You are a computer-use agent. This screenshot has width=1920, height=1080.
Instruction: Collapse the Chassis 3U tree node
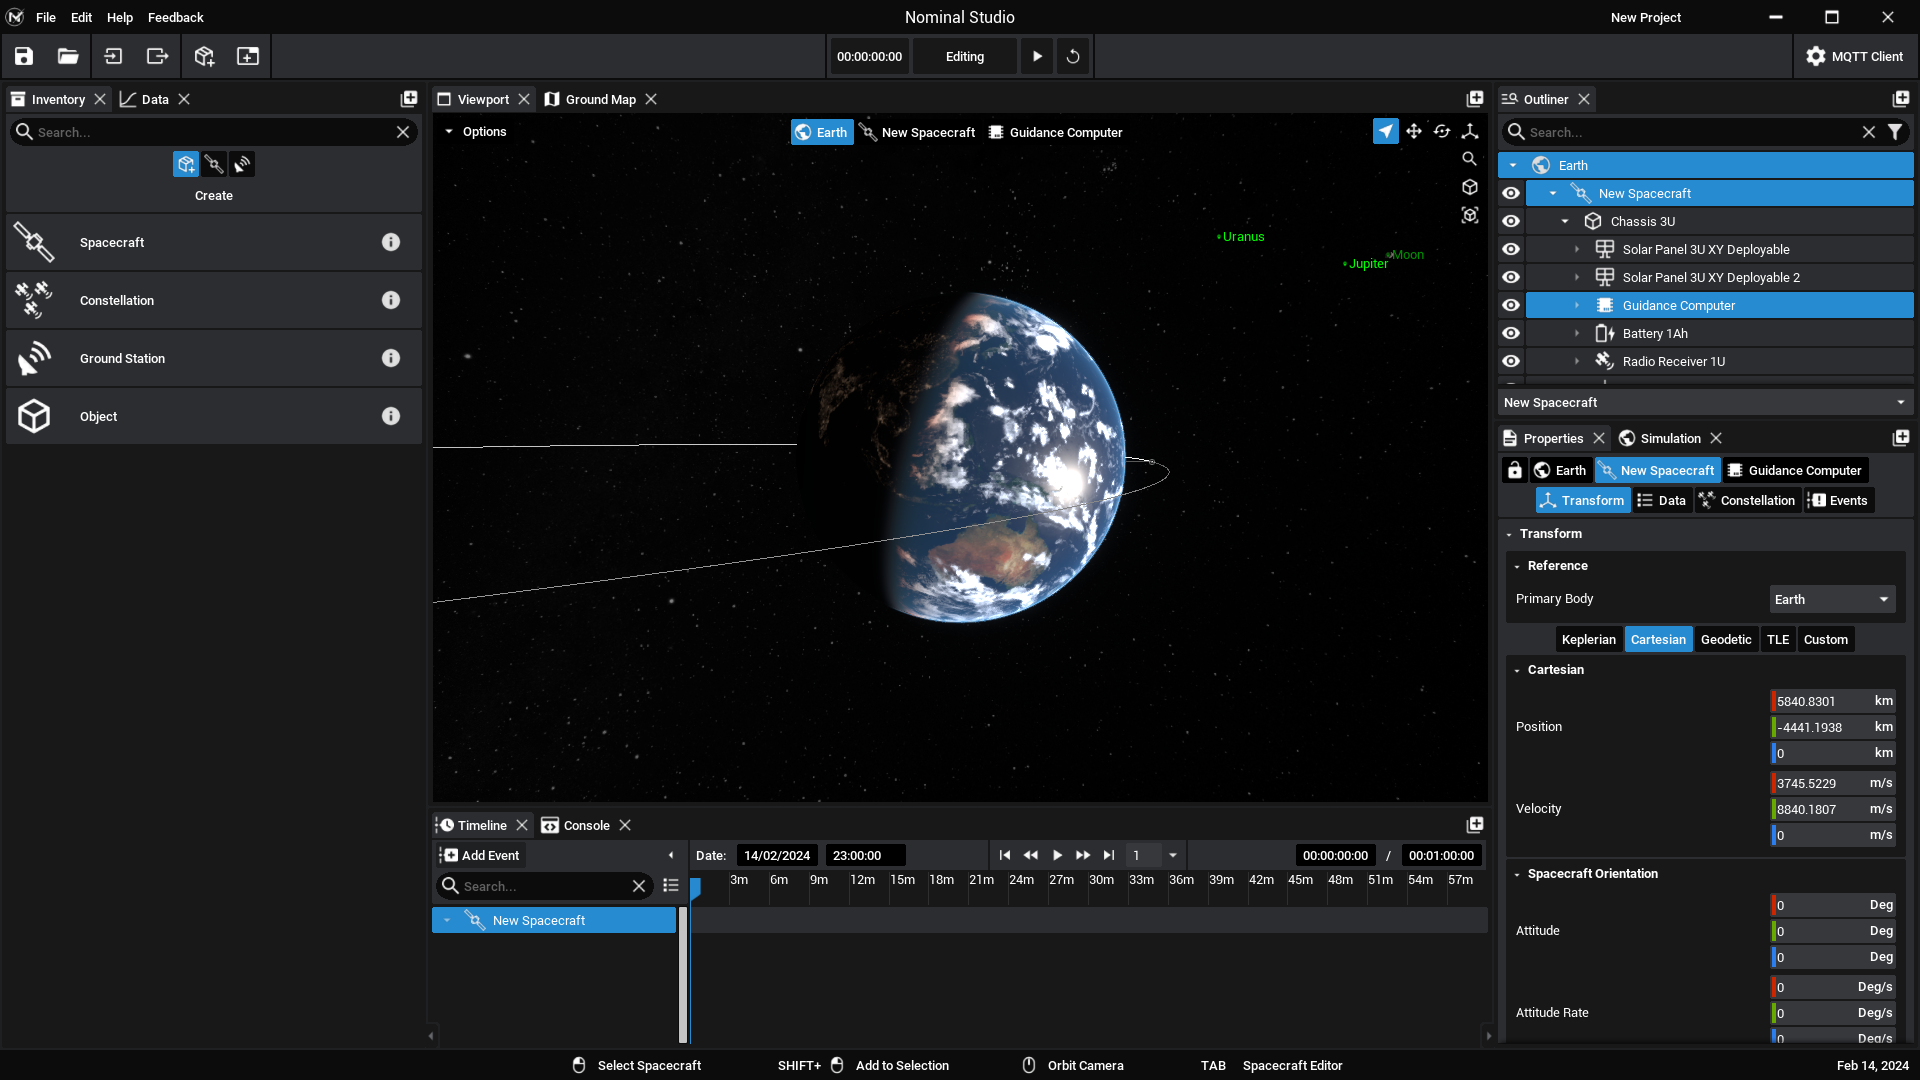tap(1565, 221)
